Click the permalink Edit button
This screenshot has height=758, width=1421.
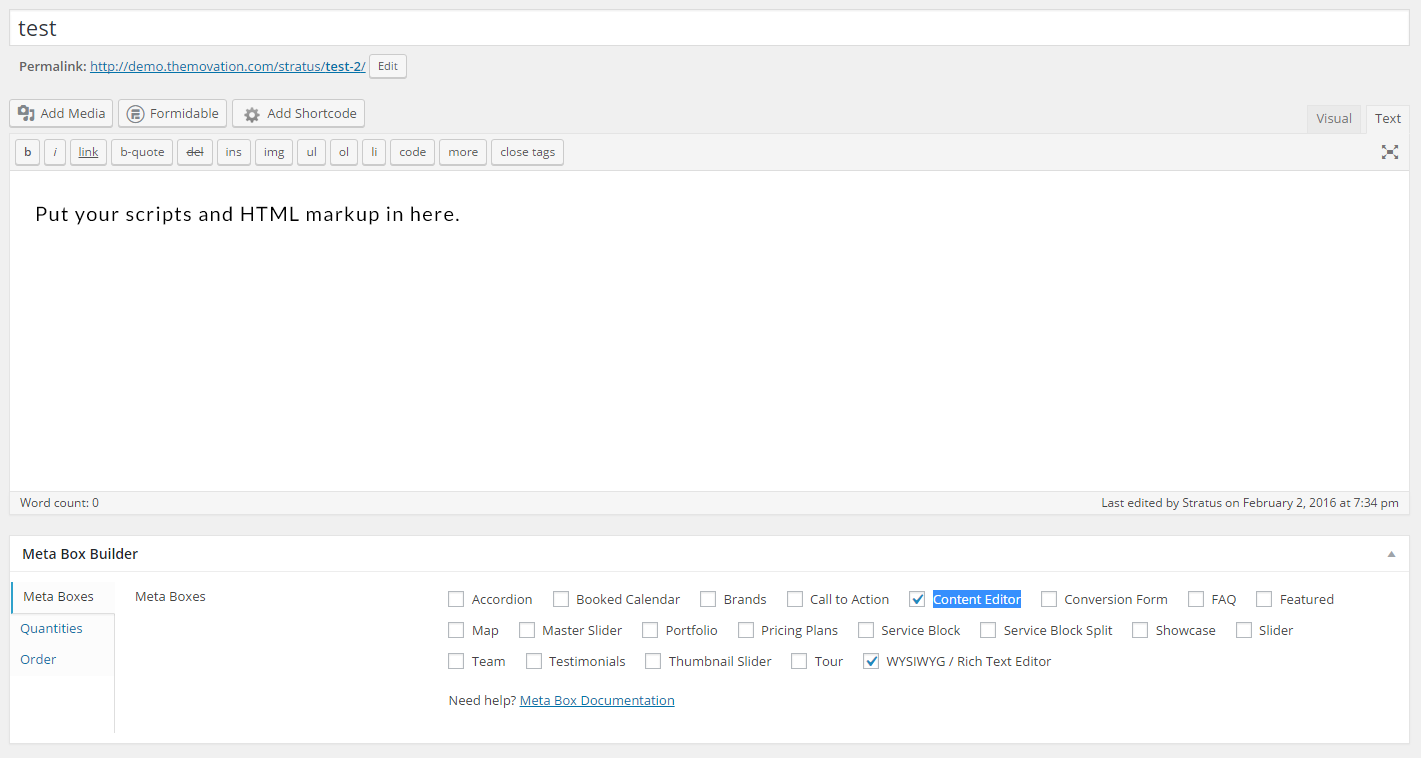388,67
